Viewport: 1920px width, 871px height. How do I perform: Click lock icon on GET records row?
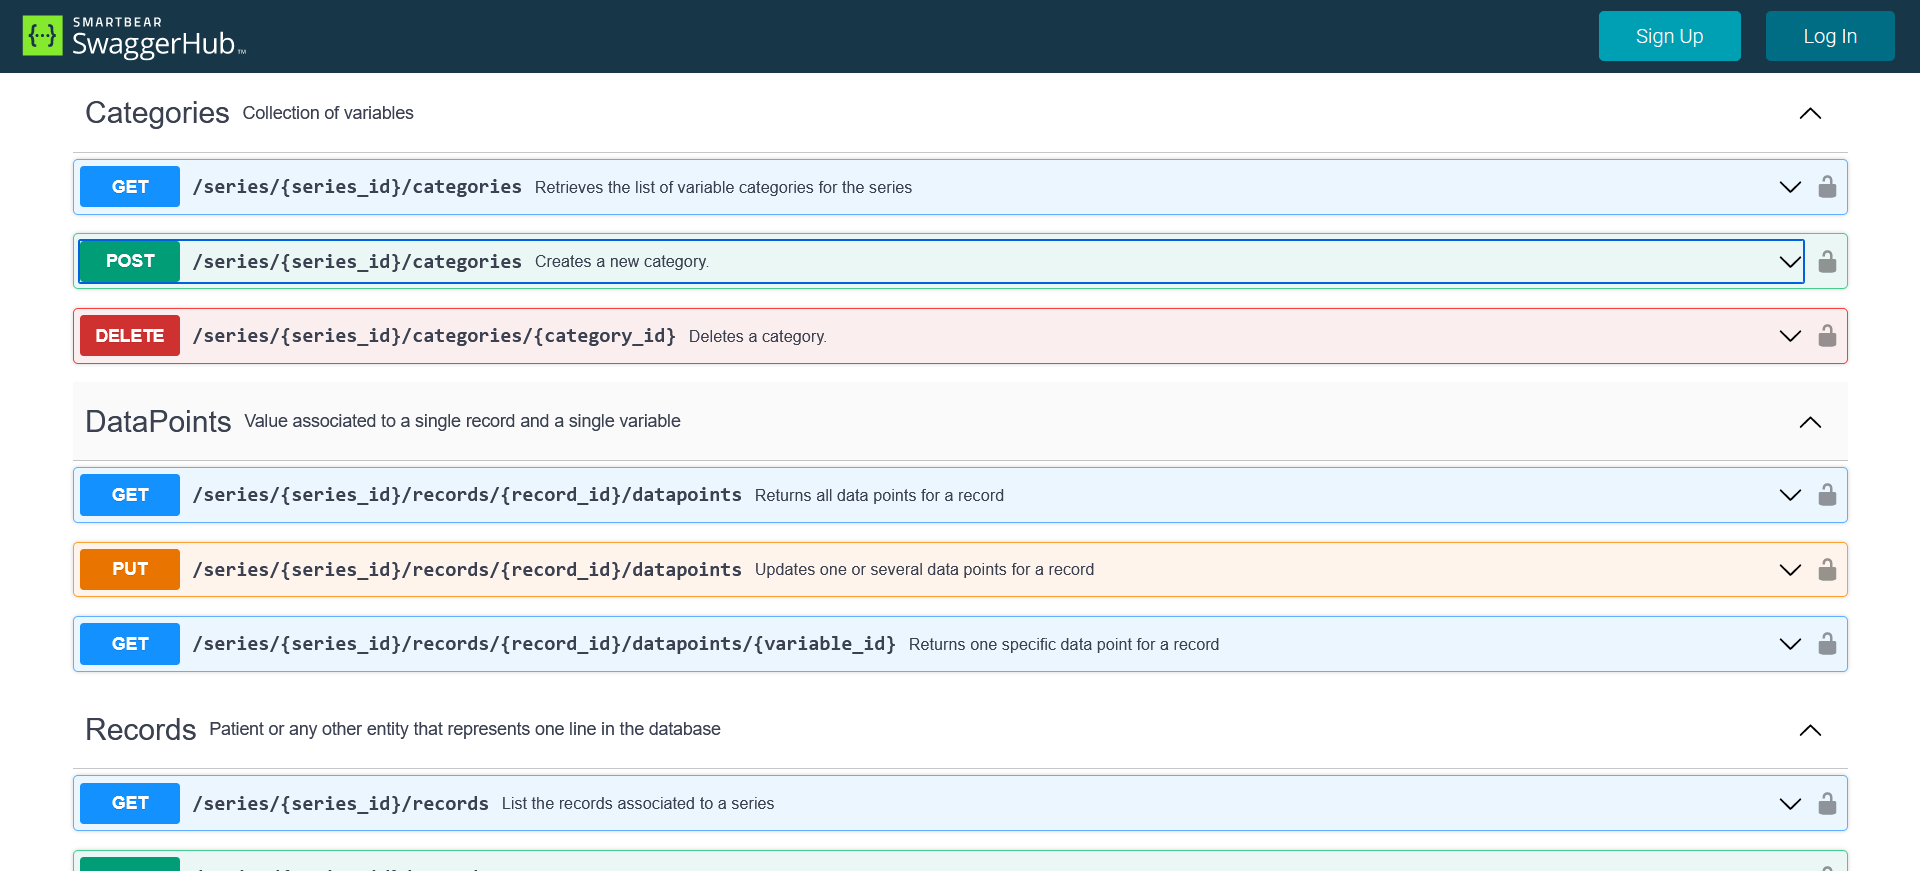[x=1827, y=803]
